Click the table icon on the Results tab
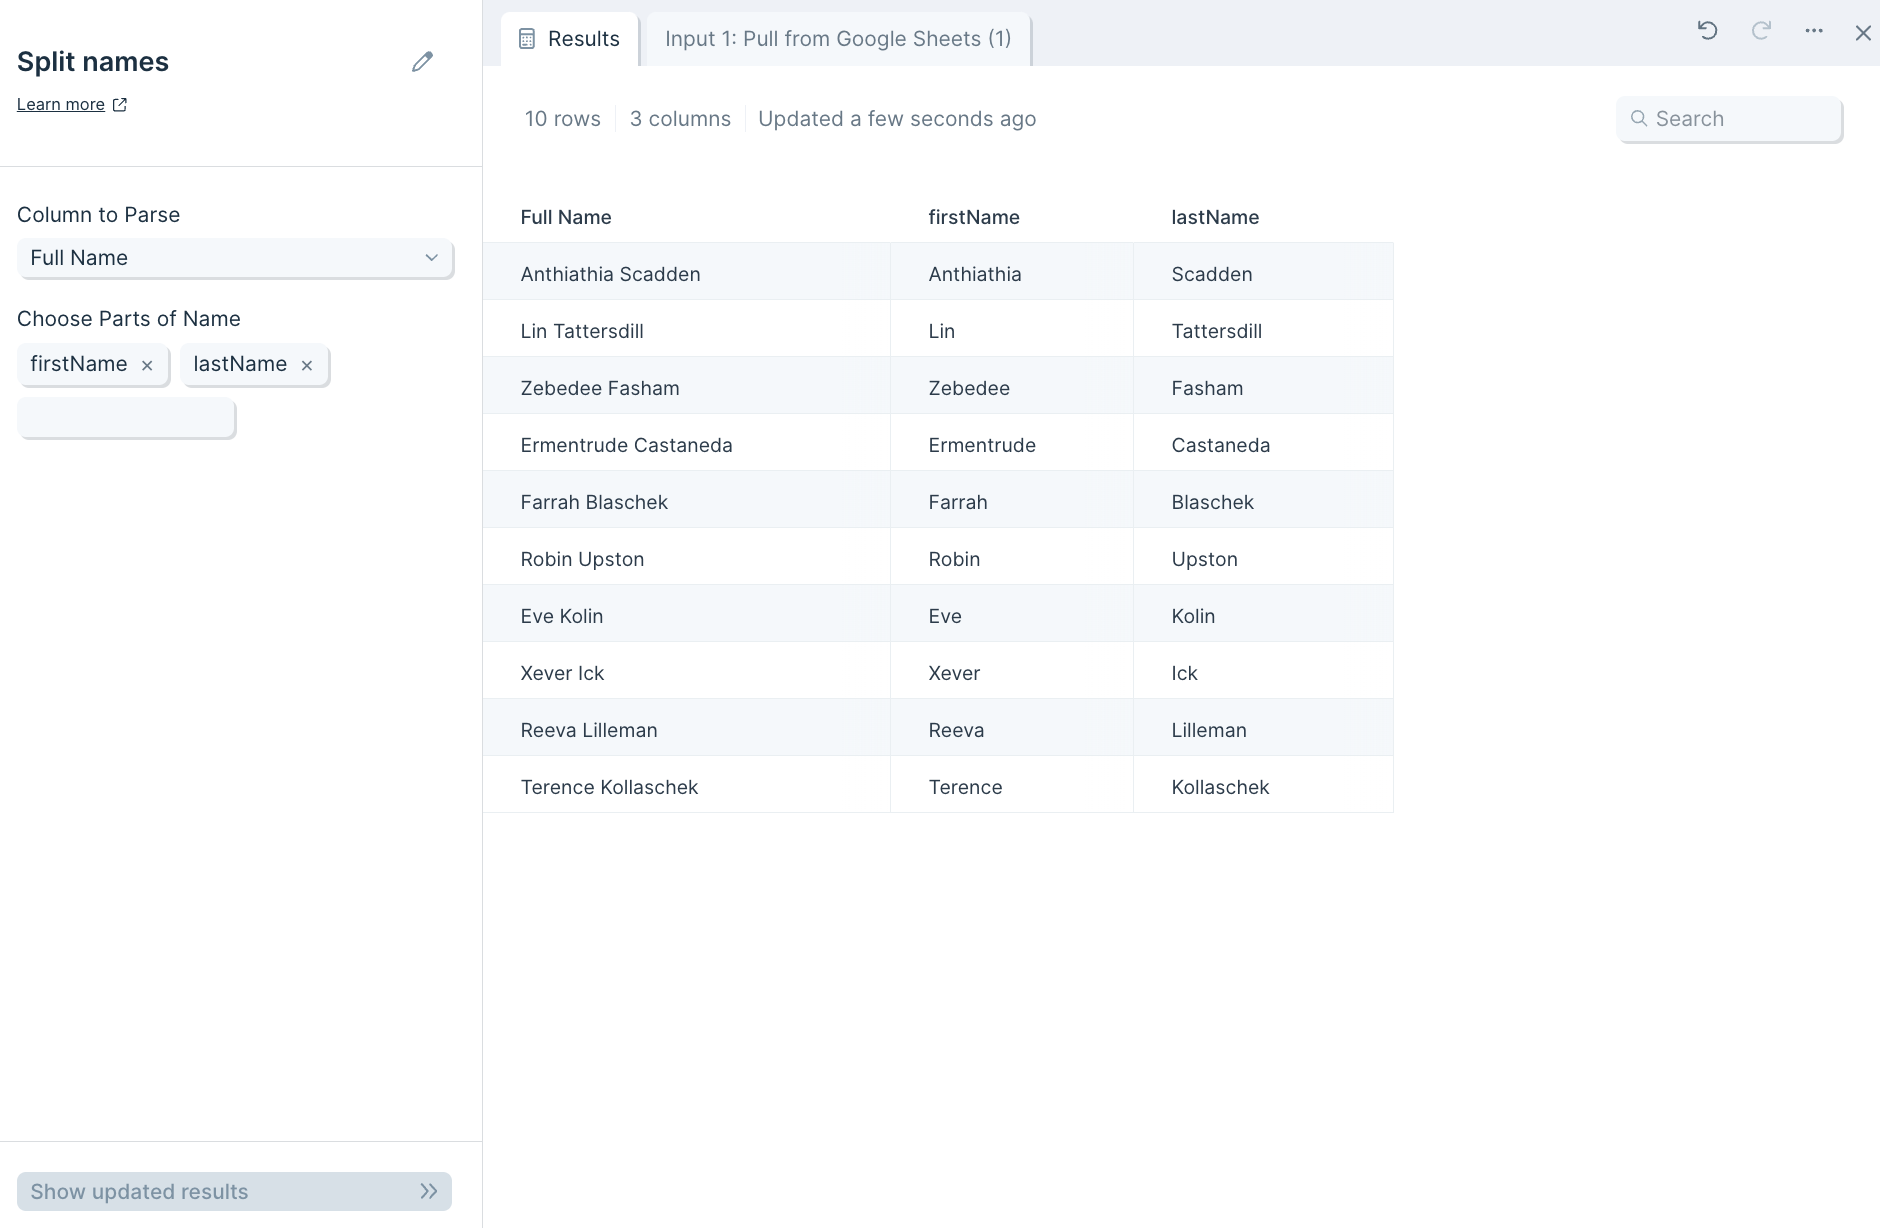Viewport: 1880px width, 1228px height. point(527,39)
